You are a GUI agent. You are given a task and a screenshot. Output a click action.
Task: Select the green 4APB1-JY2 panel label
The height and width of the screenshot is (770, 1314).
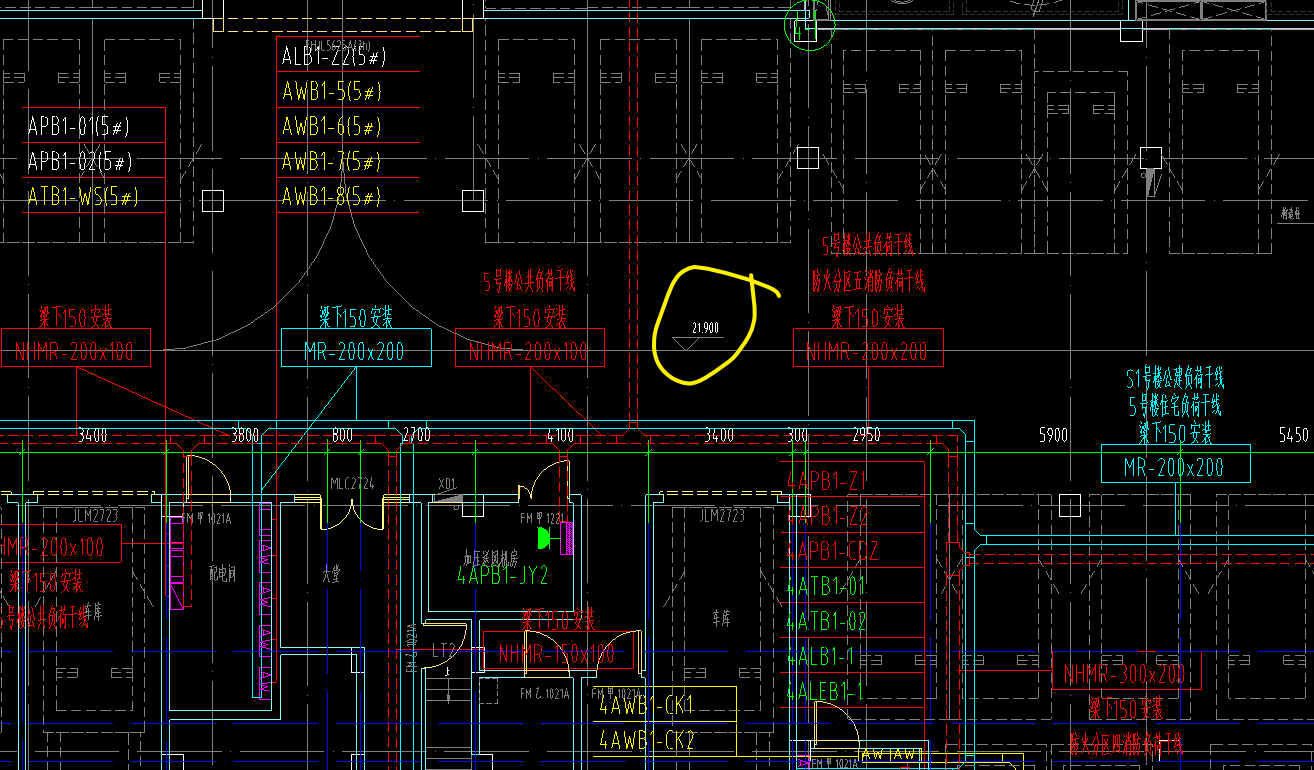pos(503,575)
